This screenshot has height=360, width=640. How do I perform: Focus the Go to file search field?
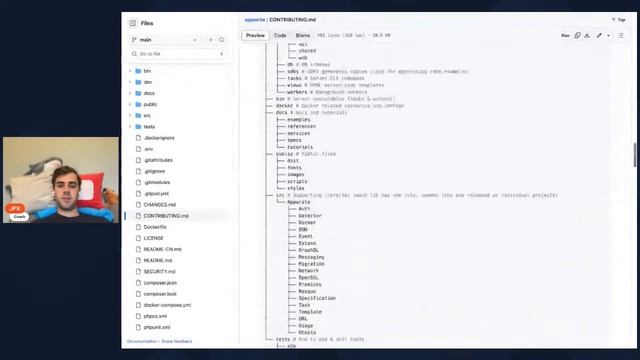[x=178, y=54]
